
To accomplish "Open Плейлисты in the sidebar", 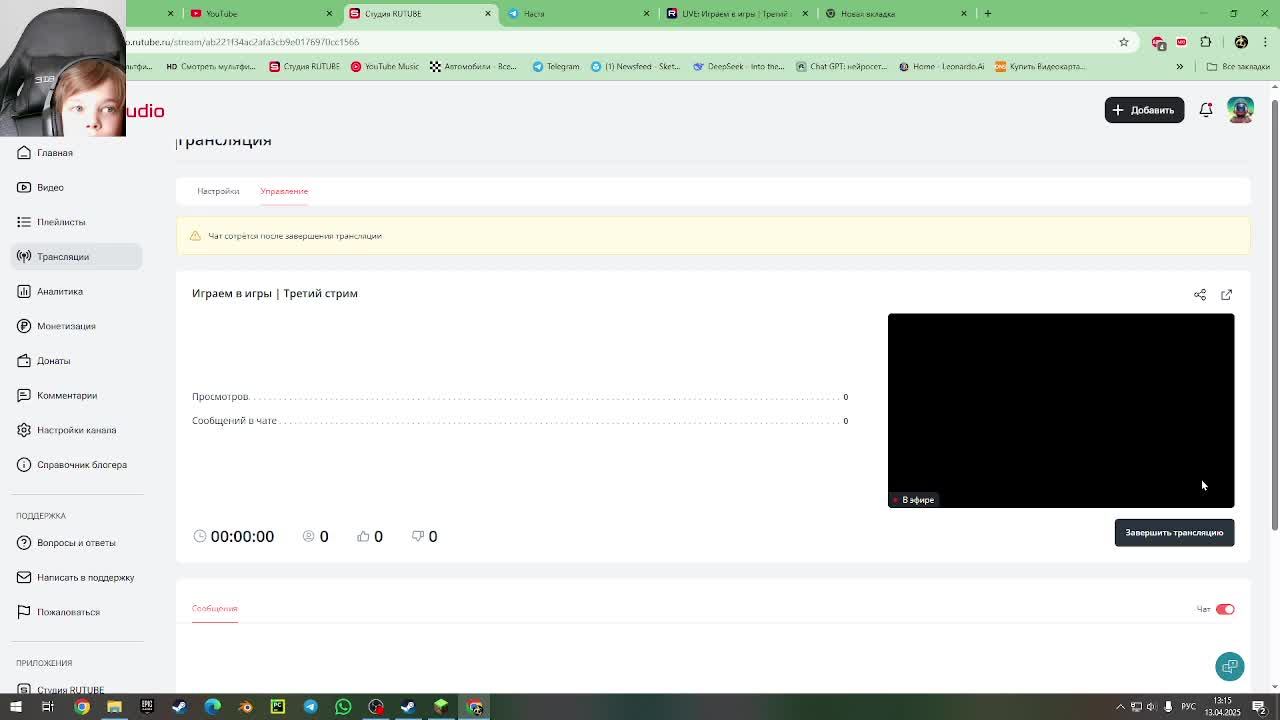I will pos(78,222).
